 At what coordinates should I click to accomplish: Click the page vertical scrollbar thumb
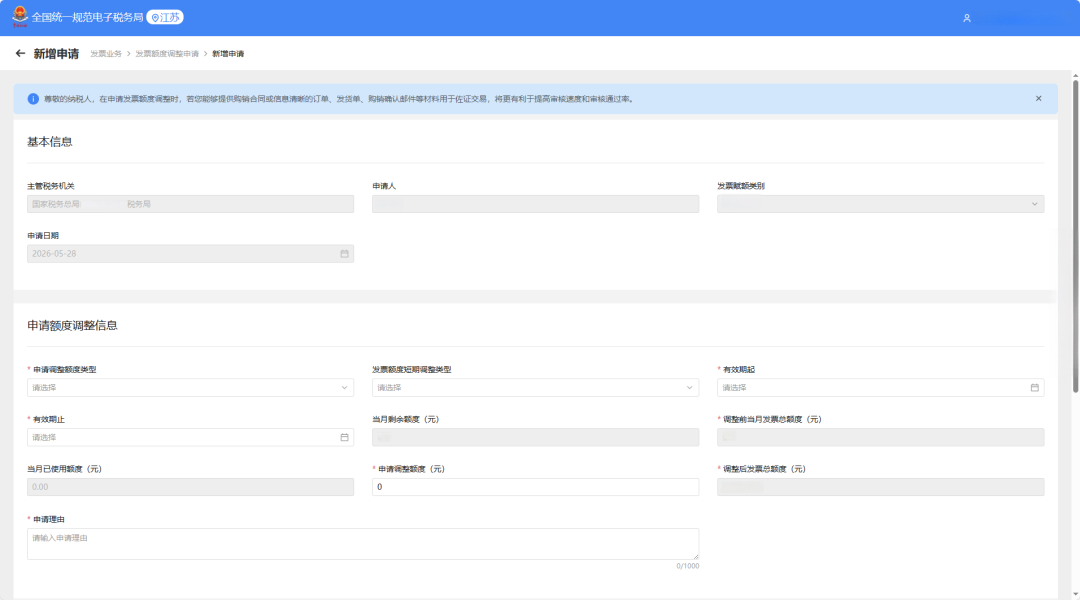coord(1075,237)
